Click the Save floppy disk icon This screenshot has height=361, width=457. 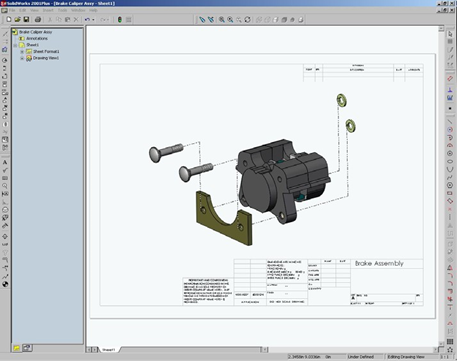click(x=26, y=20)
